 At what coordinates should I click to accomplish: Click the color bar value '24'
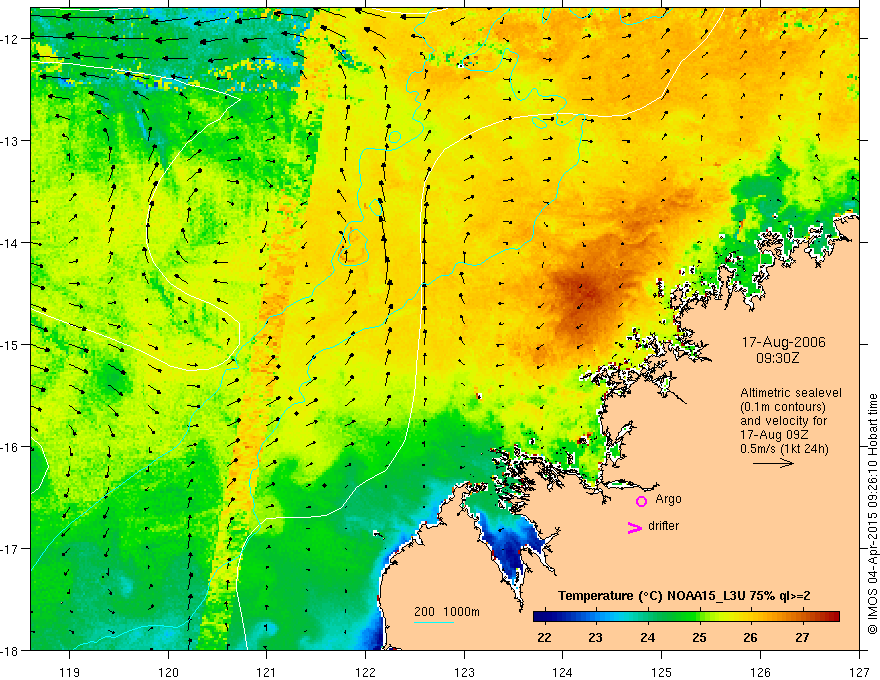[x=648, y=638]
